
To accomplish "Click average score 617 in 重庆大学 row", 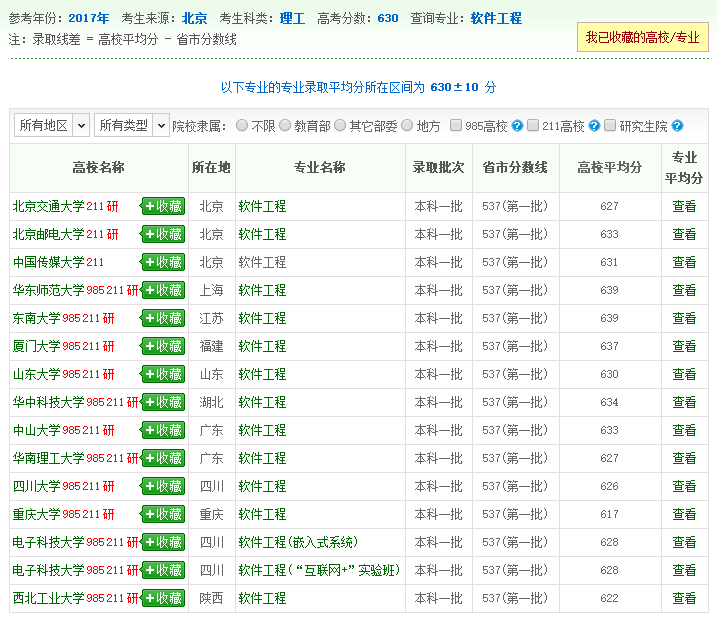I will [x=609, y=514].
